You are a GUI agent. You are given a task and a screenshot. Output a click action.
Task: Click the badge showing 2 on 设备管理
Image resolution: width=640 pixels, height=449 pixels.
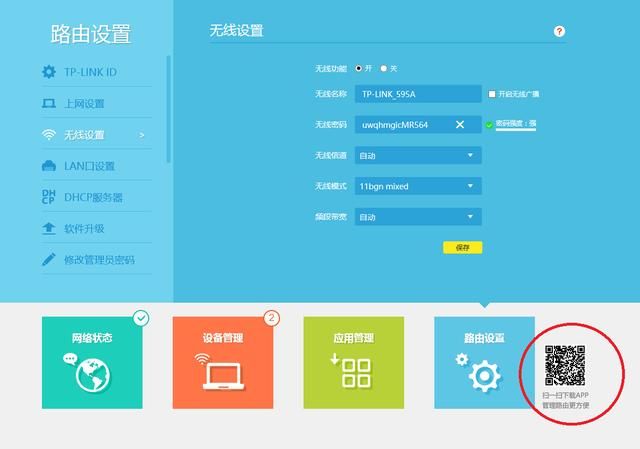coord(271,318)
